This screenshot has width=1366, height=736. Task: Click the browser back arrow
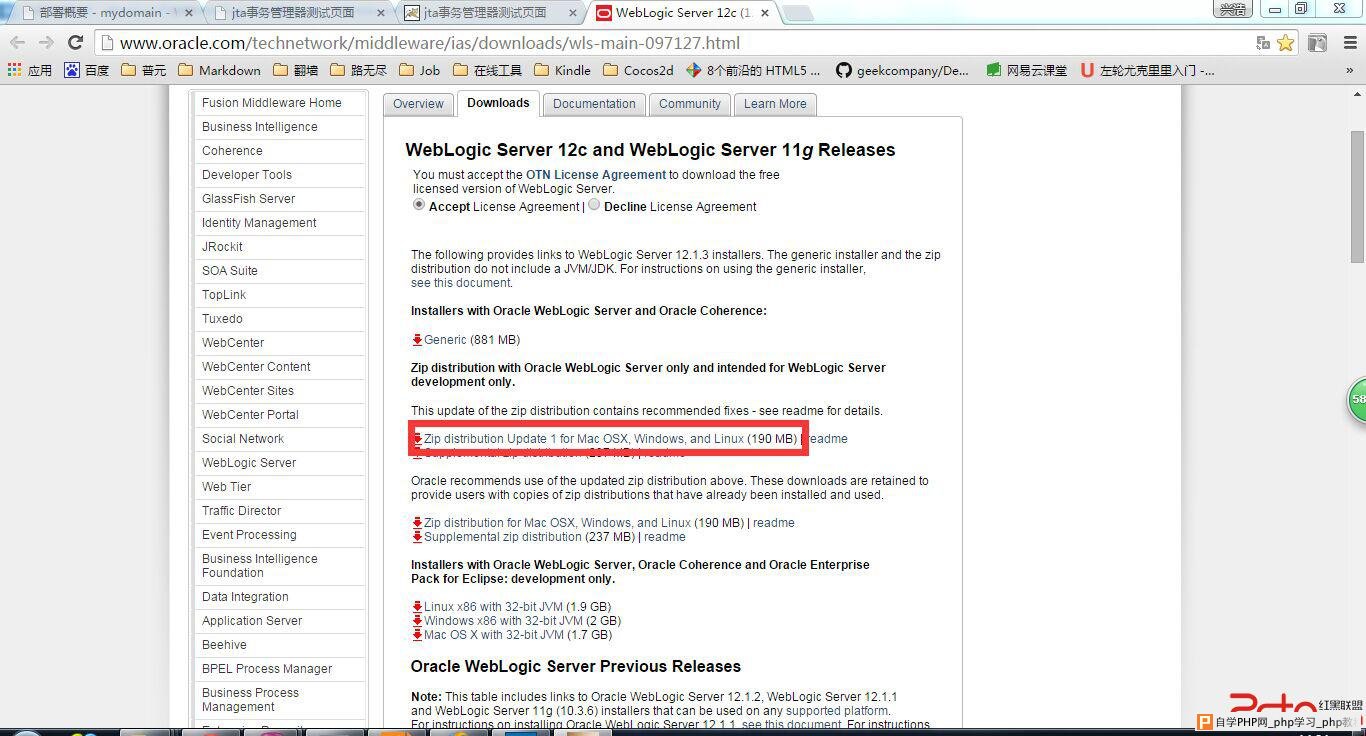pos(17,43)
